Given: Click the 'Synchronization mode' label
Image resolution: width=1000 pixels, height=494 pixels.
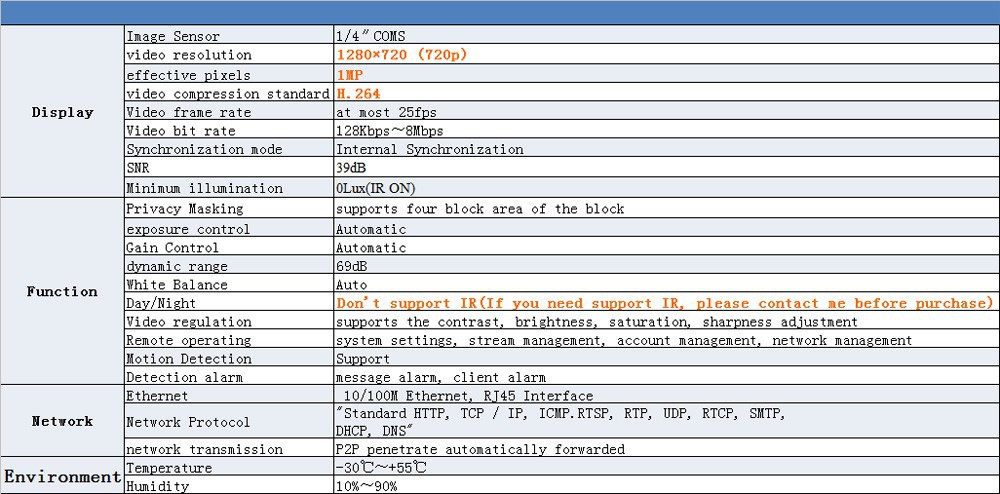Looking at the screenshot, I should 204,149.
